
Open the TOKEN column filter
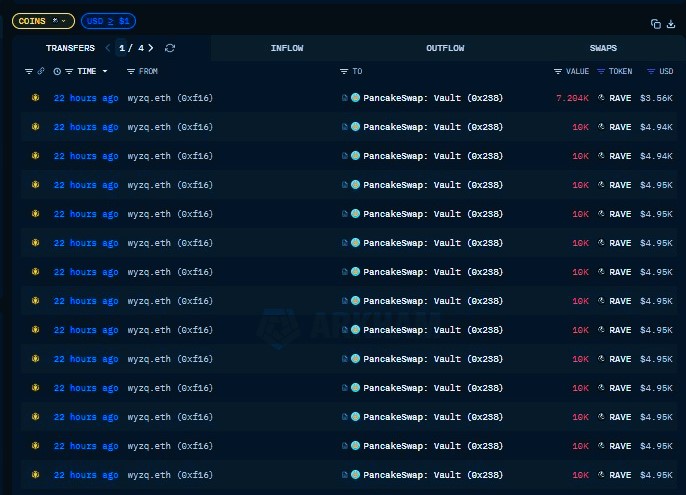point(601,71)
